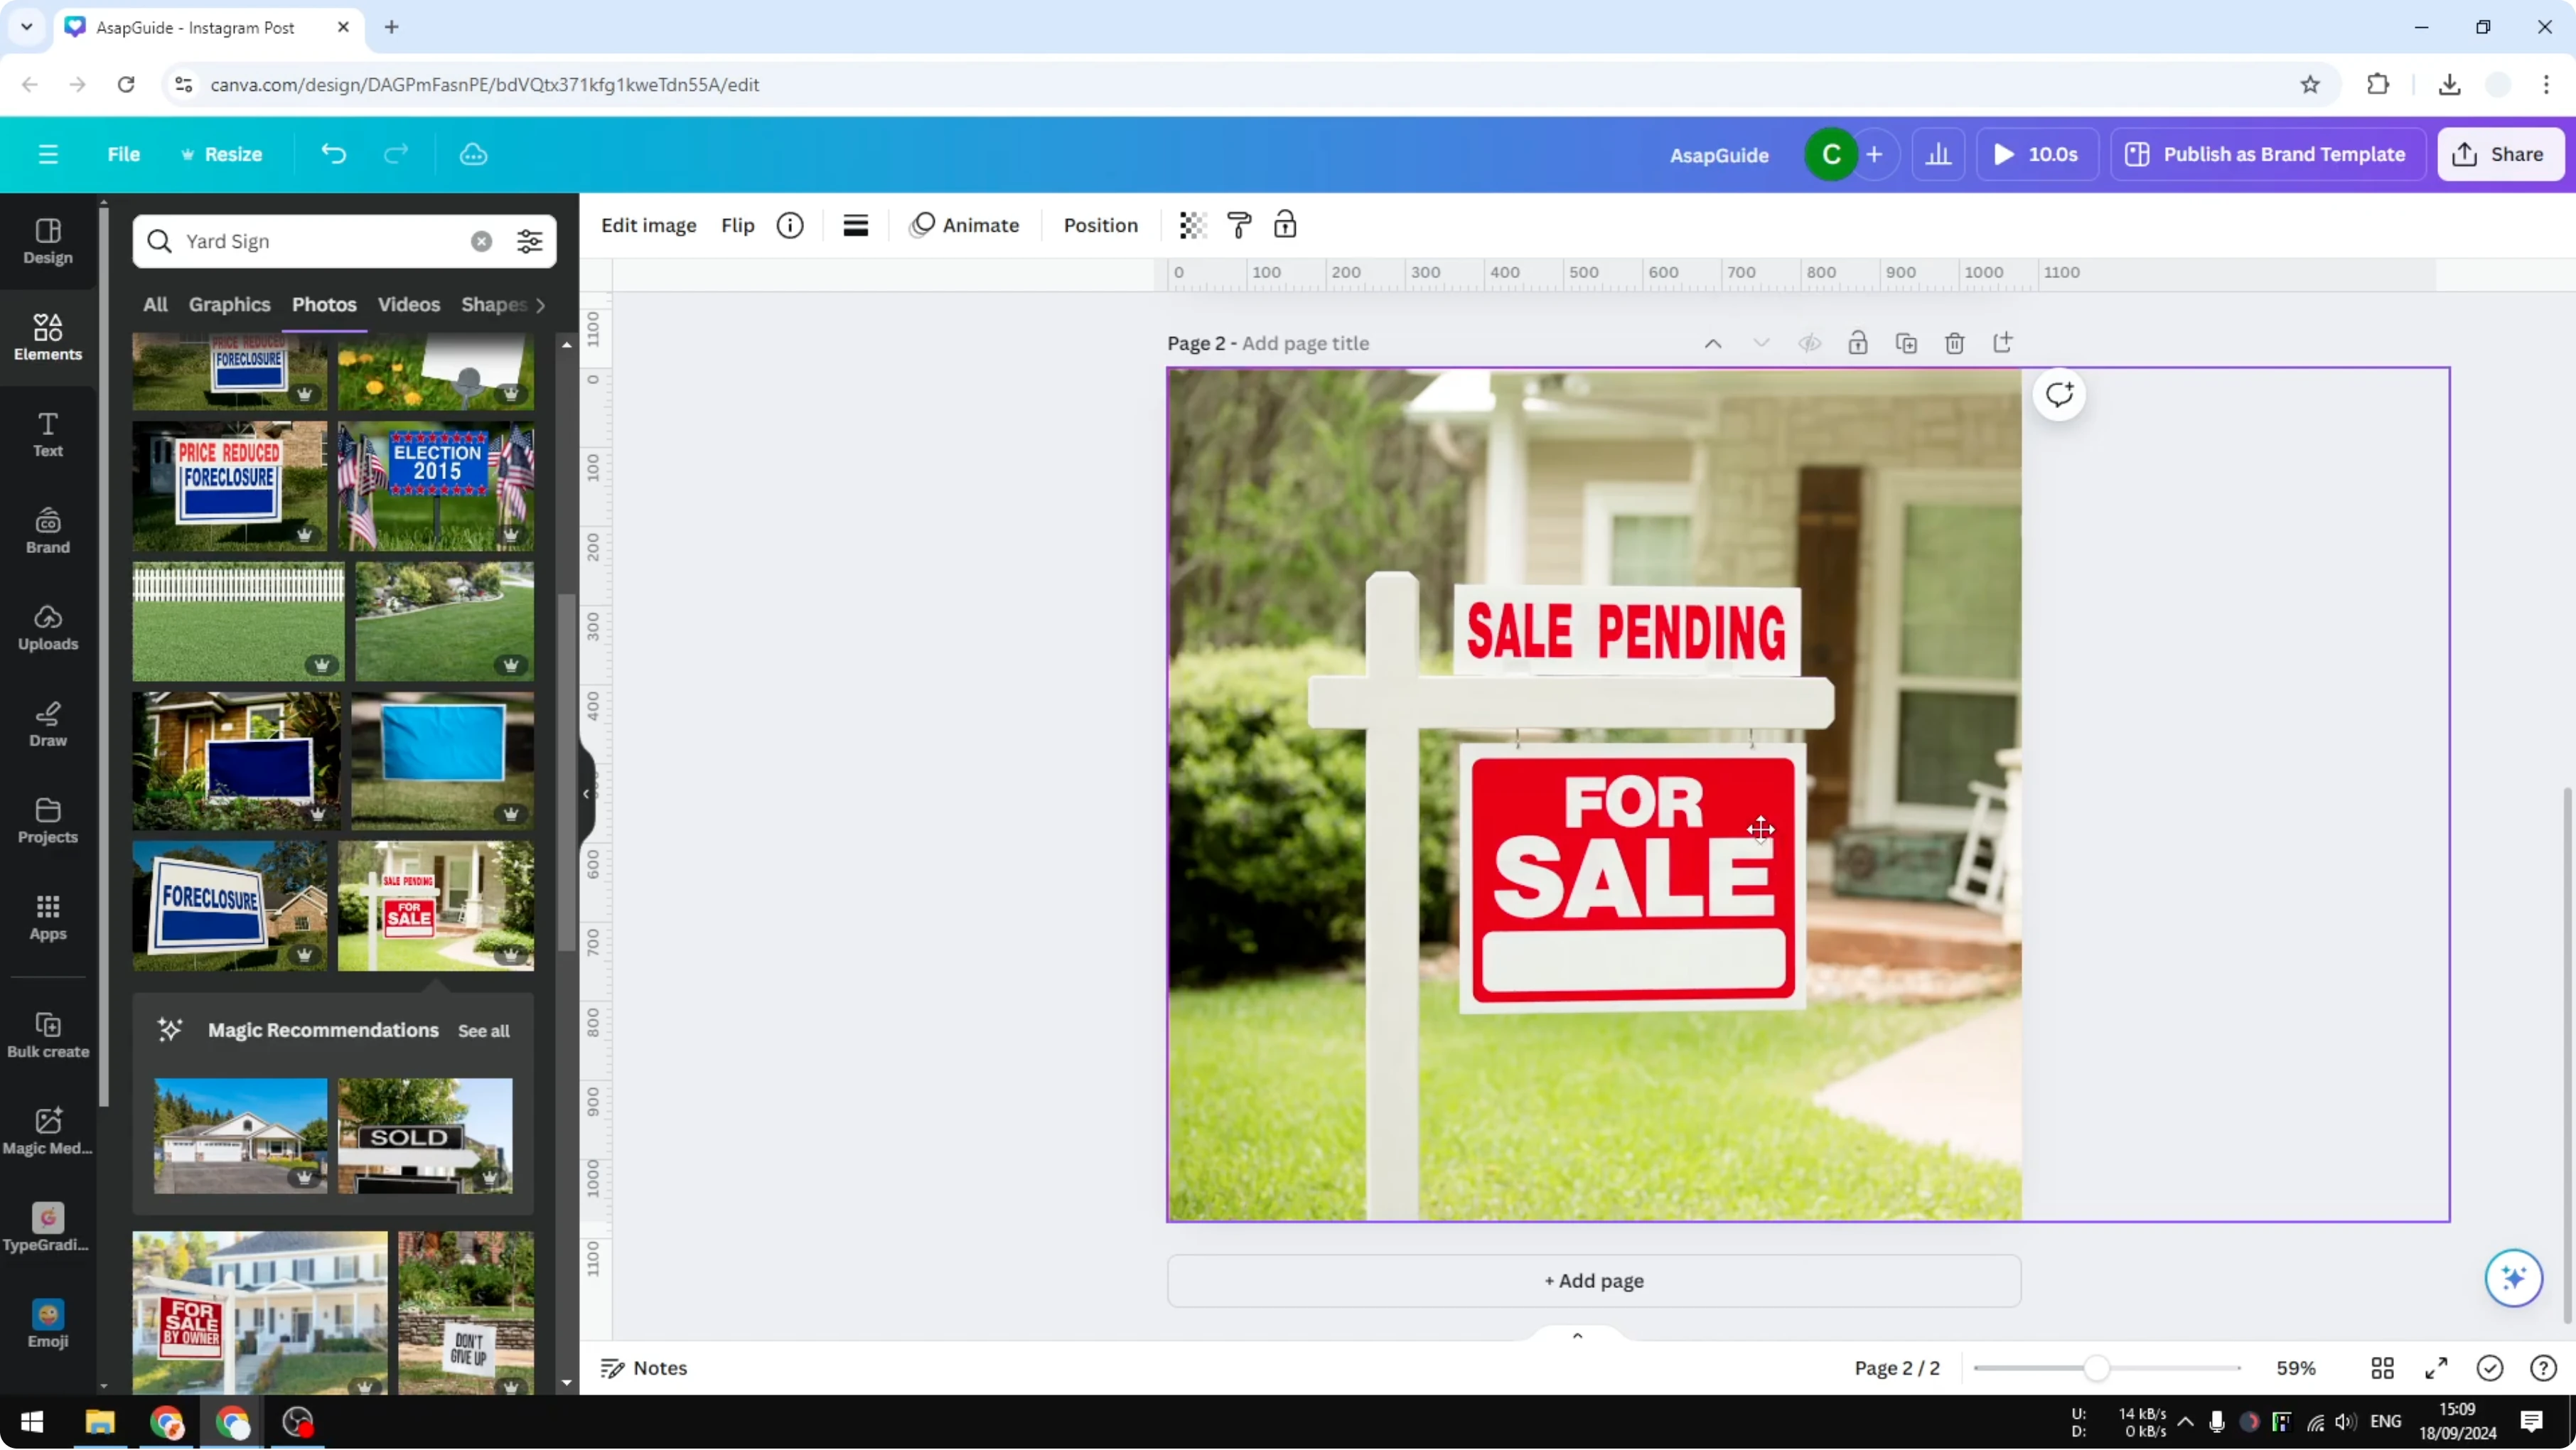
Task: Launch Canva Assistant sparkle button
Action: (x=2513, y=1277)
